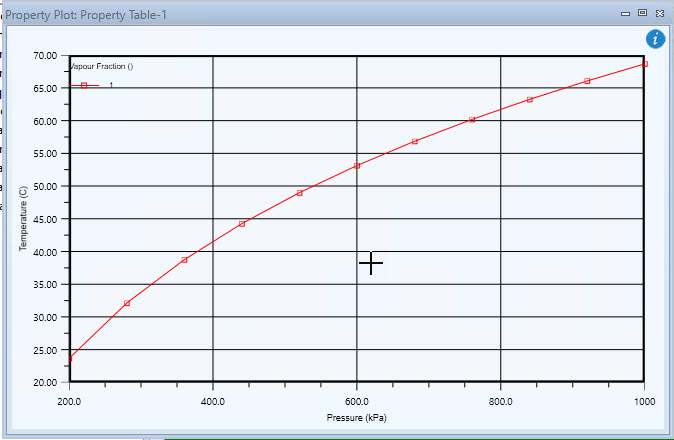
Task: Select the data point marker at 600 kPa
Action: pyautogui.click(x=357, y=166)
